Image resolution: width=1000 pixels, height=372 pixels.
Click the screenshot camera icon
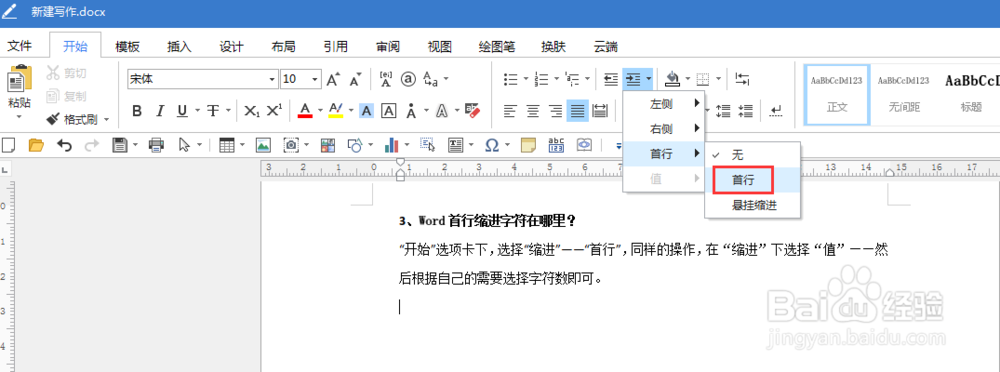[291, 145]
